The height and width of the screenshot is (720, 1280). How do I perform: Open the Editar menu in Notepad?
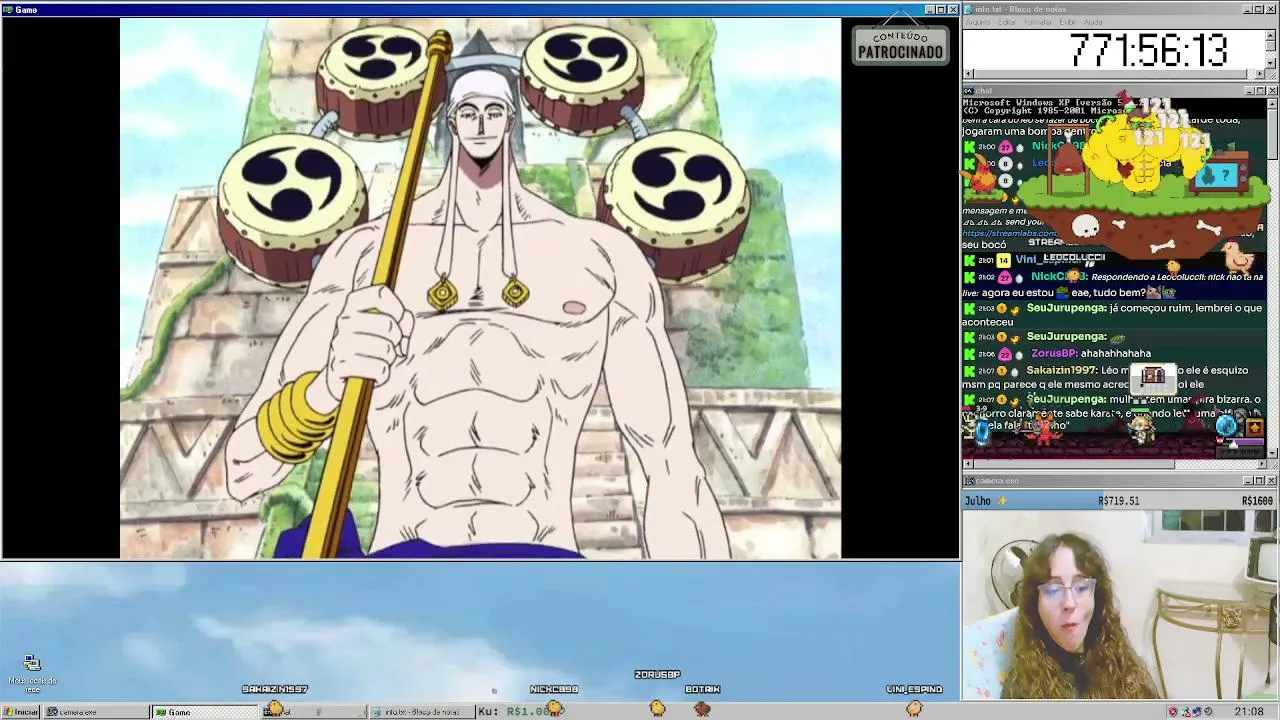[1007, 22]
